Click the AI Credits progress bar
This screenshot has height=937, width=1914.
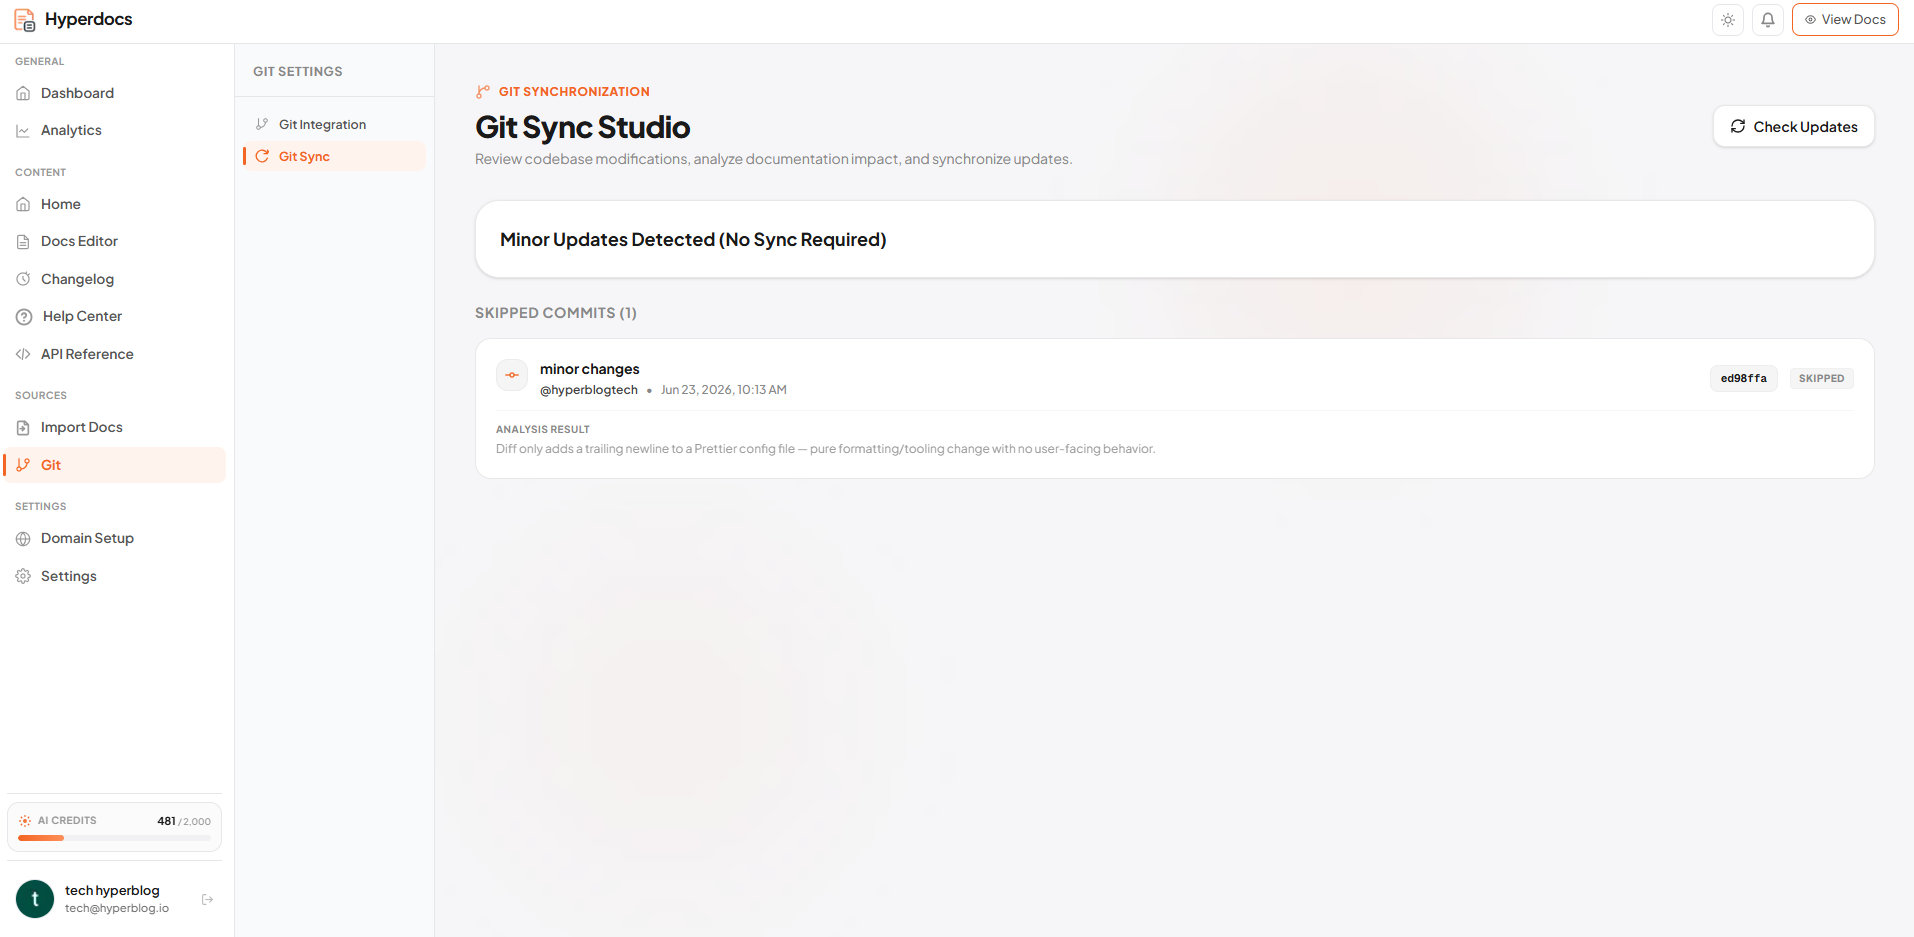click(x=115, y=837)
